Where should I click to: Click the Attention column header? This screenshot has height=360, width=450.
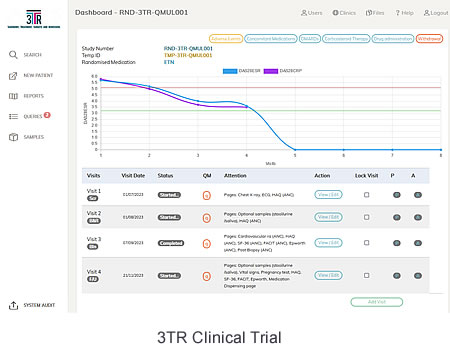235,176
